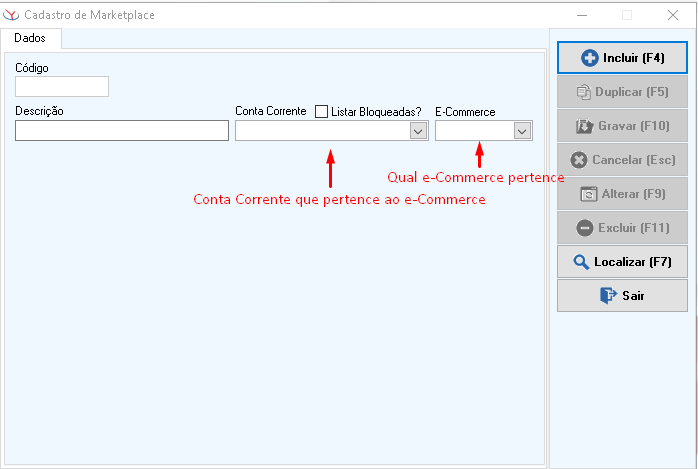Expand the E-Commerce dropdown arrow
Viewport: 698px width, 469px height.
522,131
